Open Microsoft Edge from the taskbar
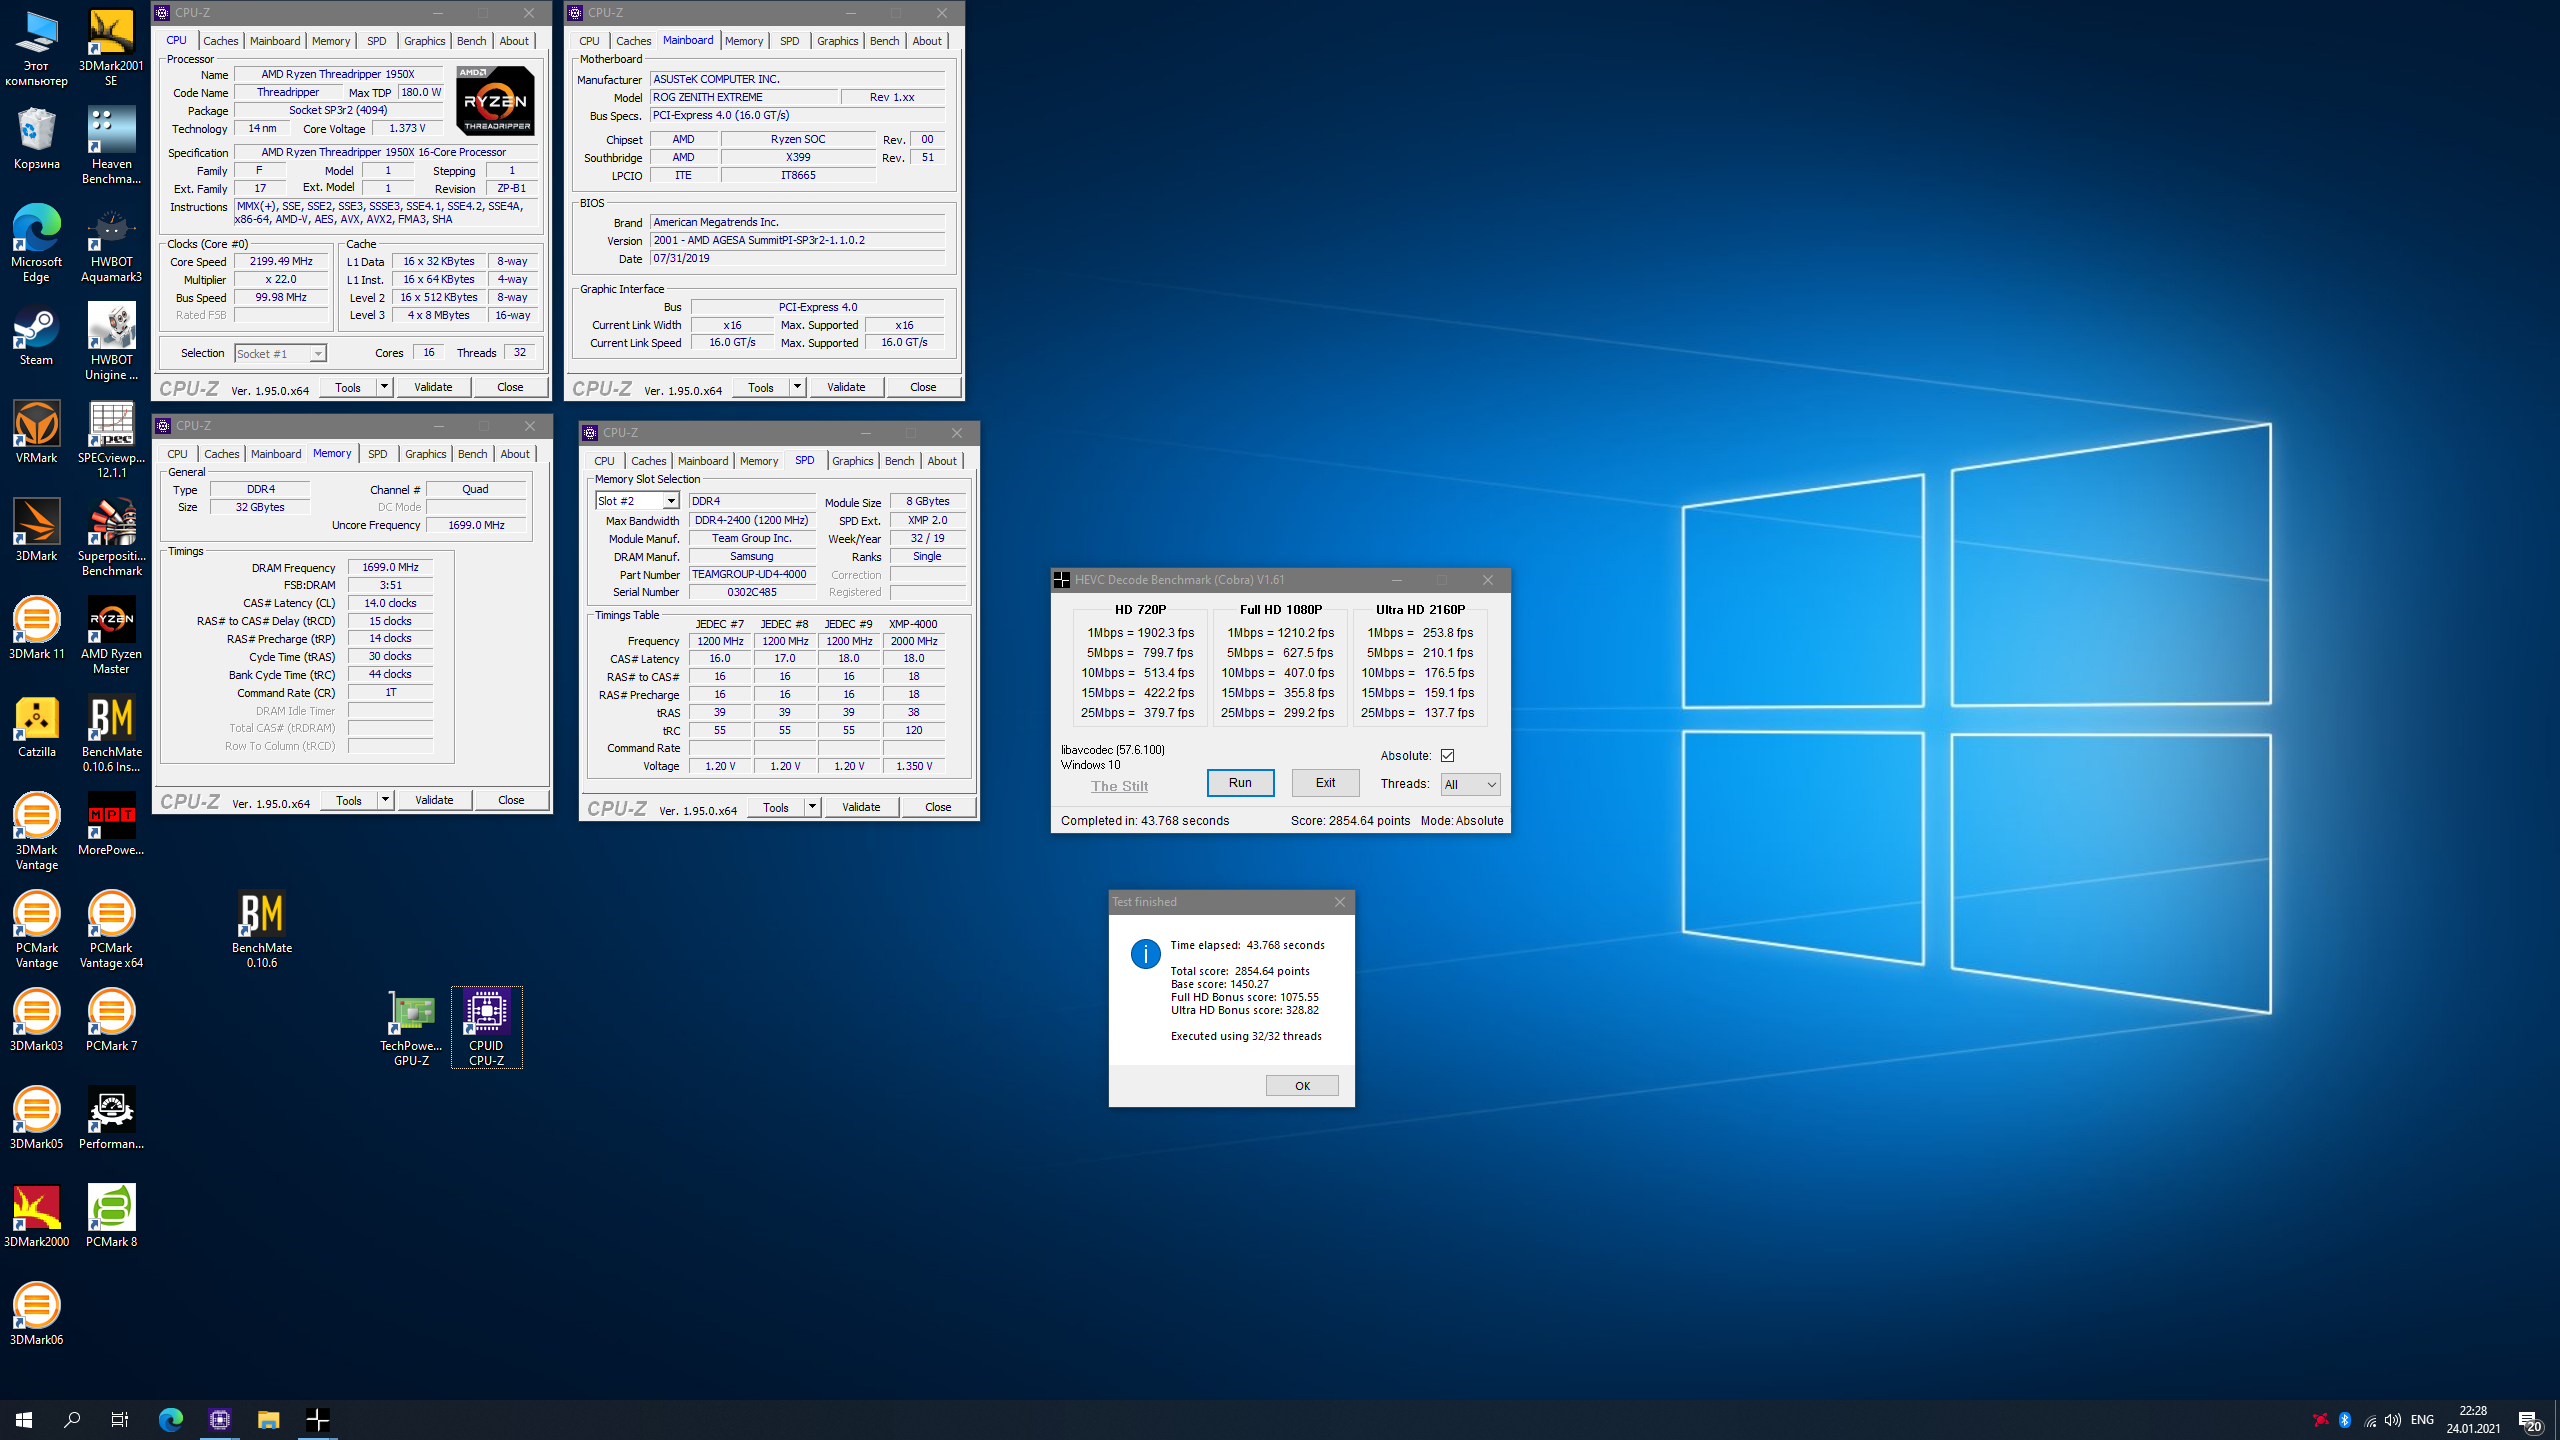2560x1440 pixels. coord(171,1419)
